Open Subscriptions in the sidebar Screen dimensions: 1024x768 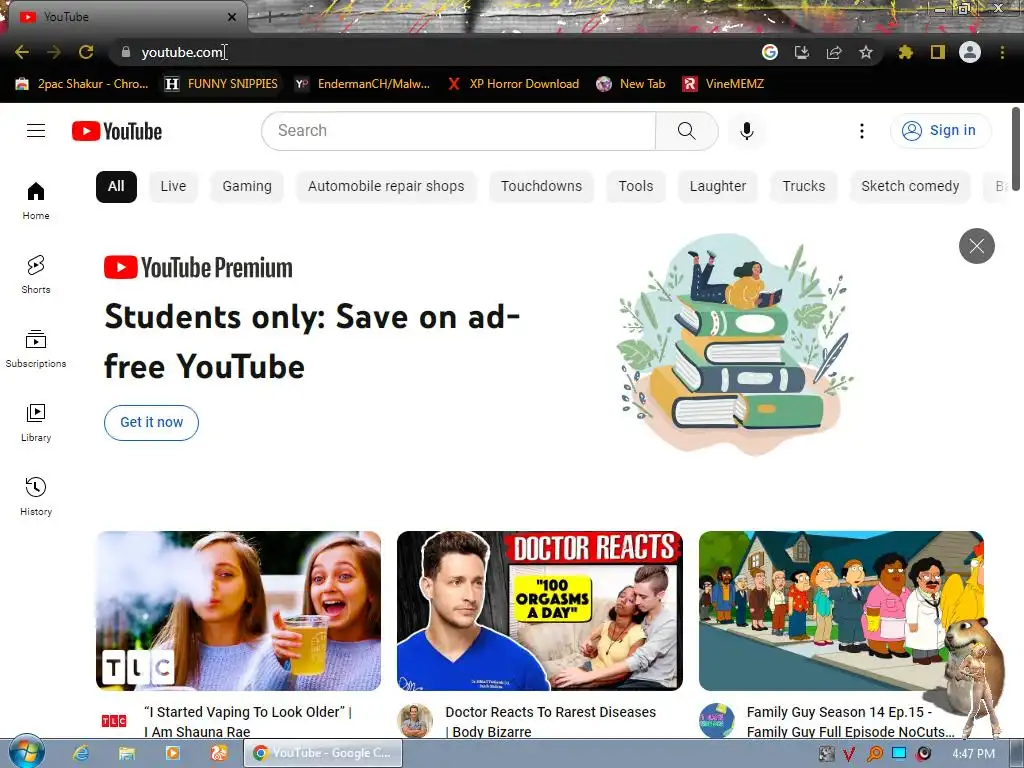point(36,349)
